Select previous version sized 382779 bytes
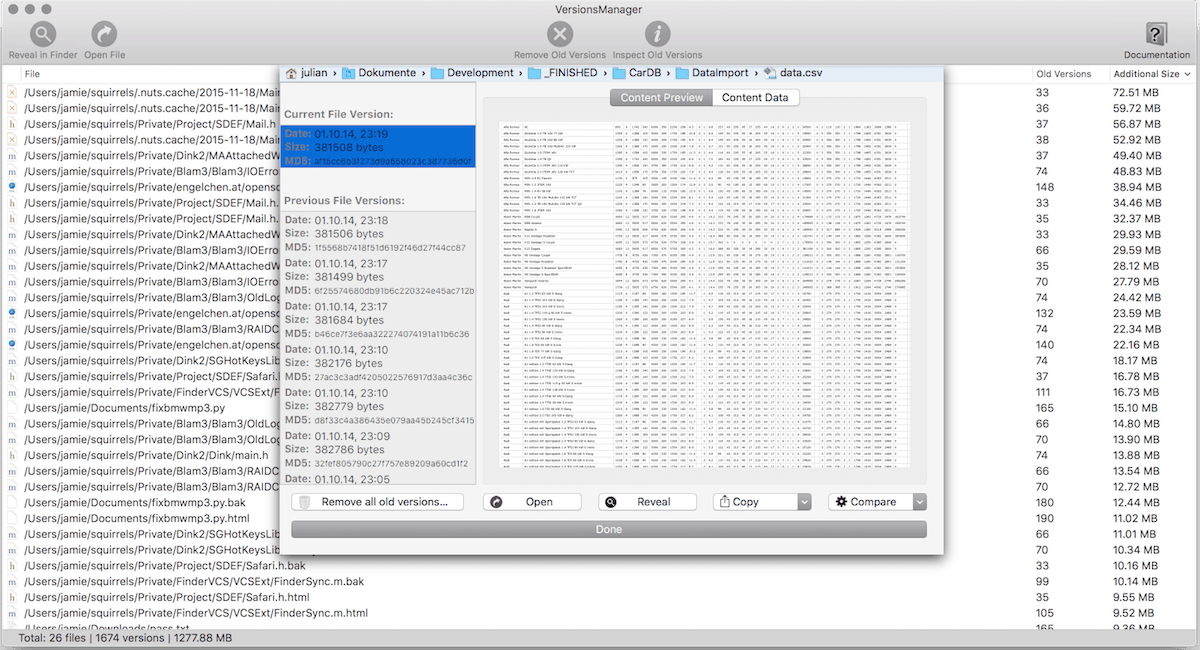Image resolution: width=1200 pixels, height=650 pixels. [x=378, y=406]
